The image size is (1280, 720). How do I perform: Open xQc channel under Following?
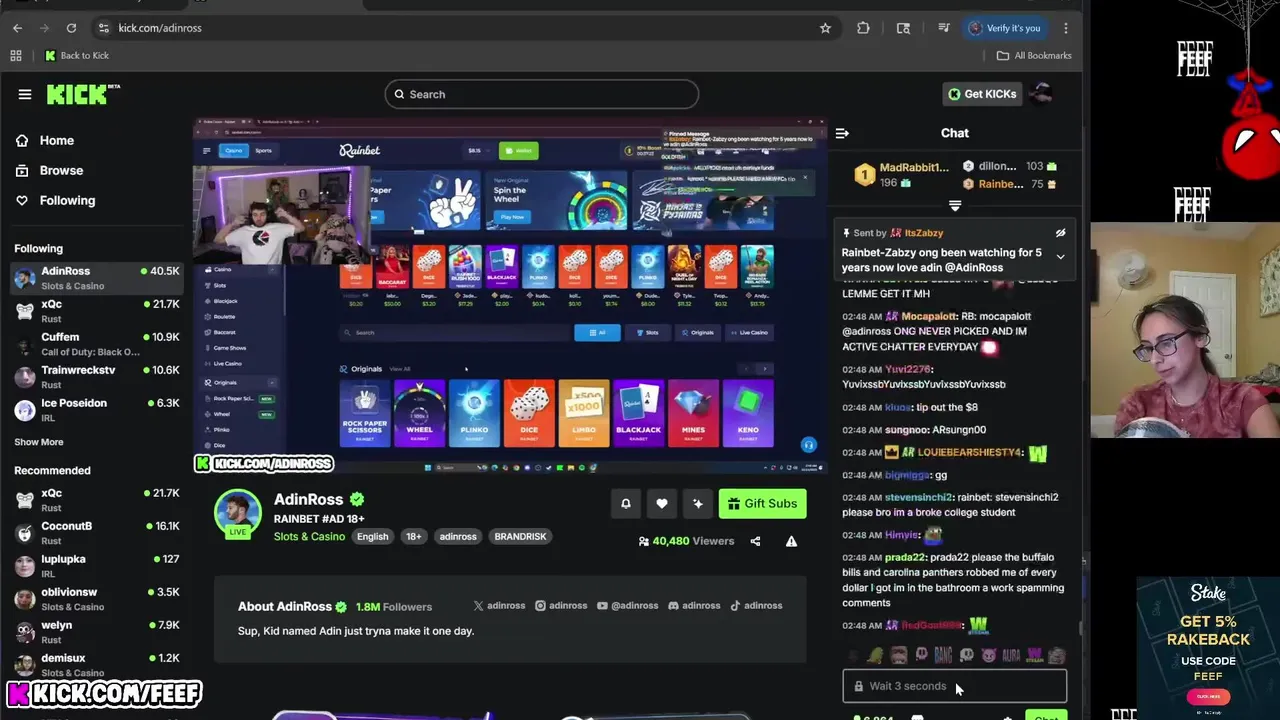click(x=97, y=311)
